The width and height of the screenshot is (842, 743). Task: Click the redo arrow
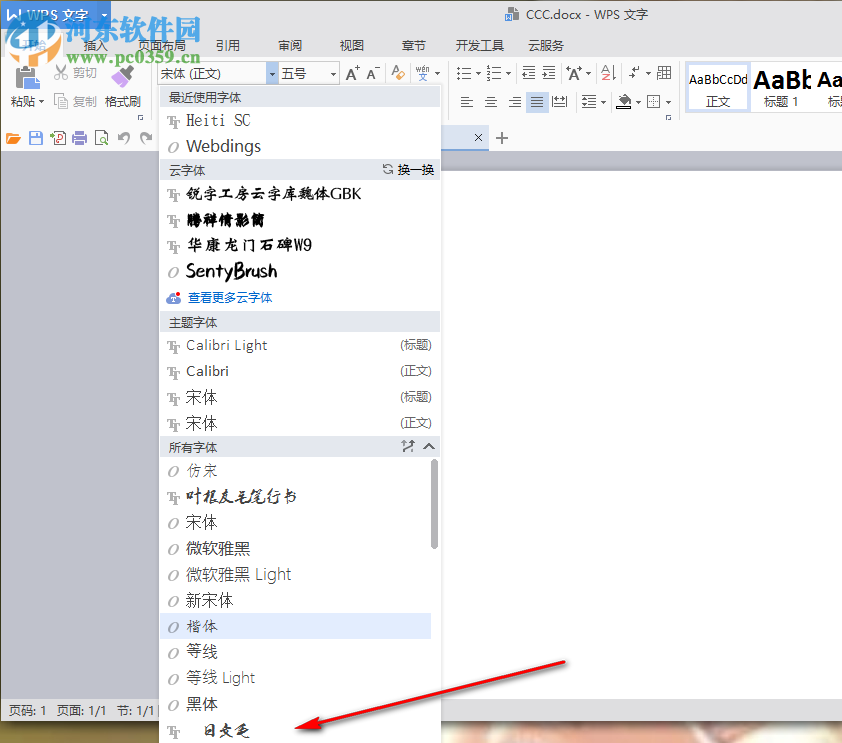pos(146,139)
